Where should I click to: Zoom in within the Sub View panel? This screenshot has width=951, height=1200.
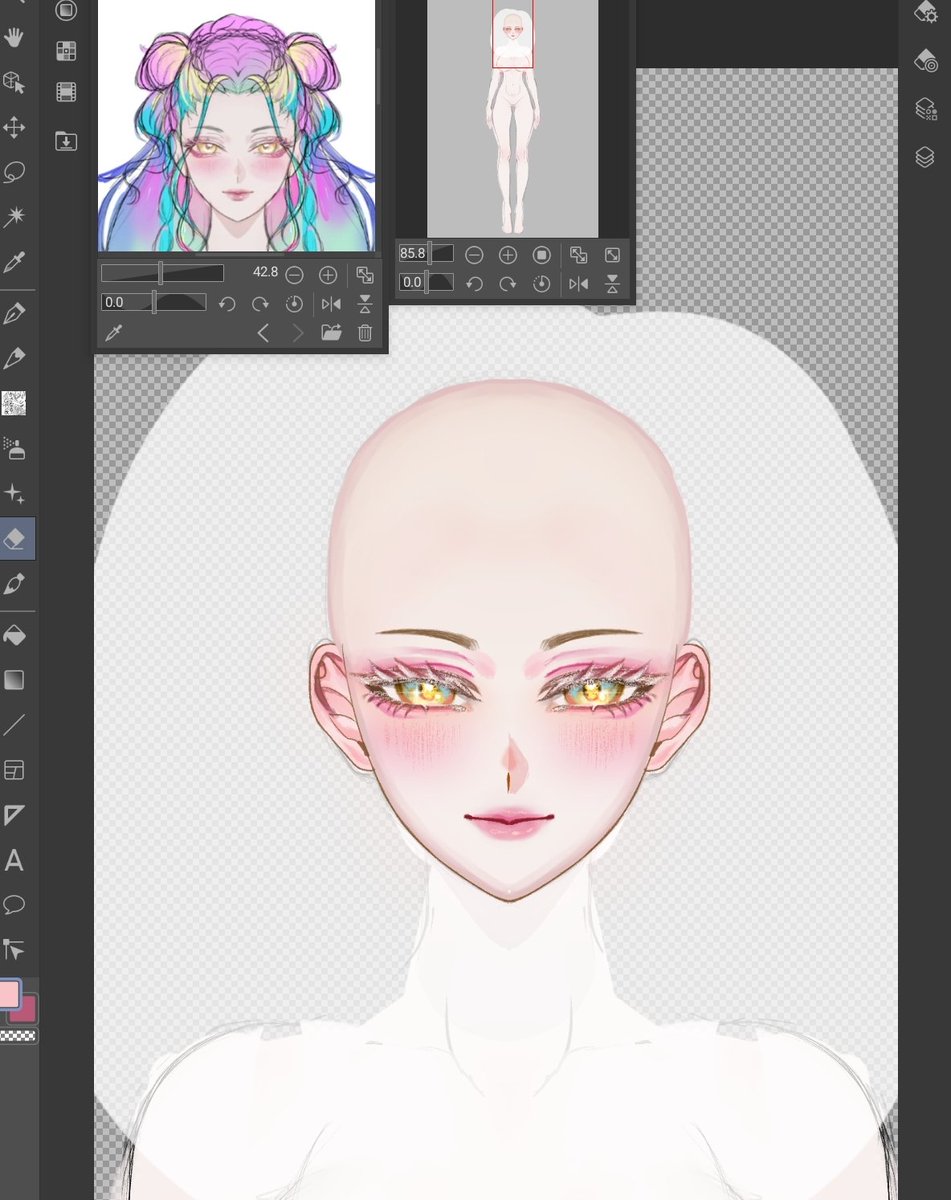pos(328,274)
